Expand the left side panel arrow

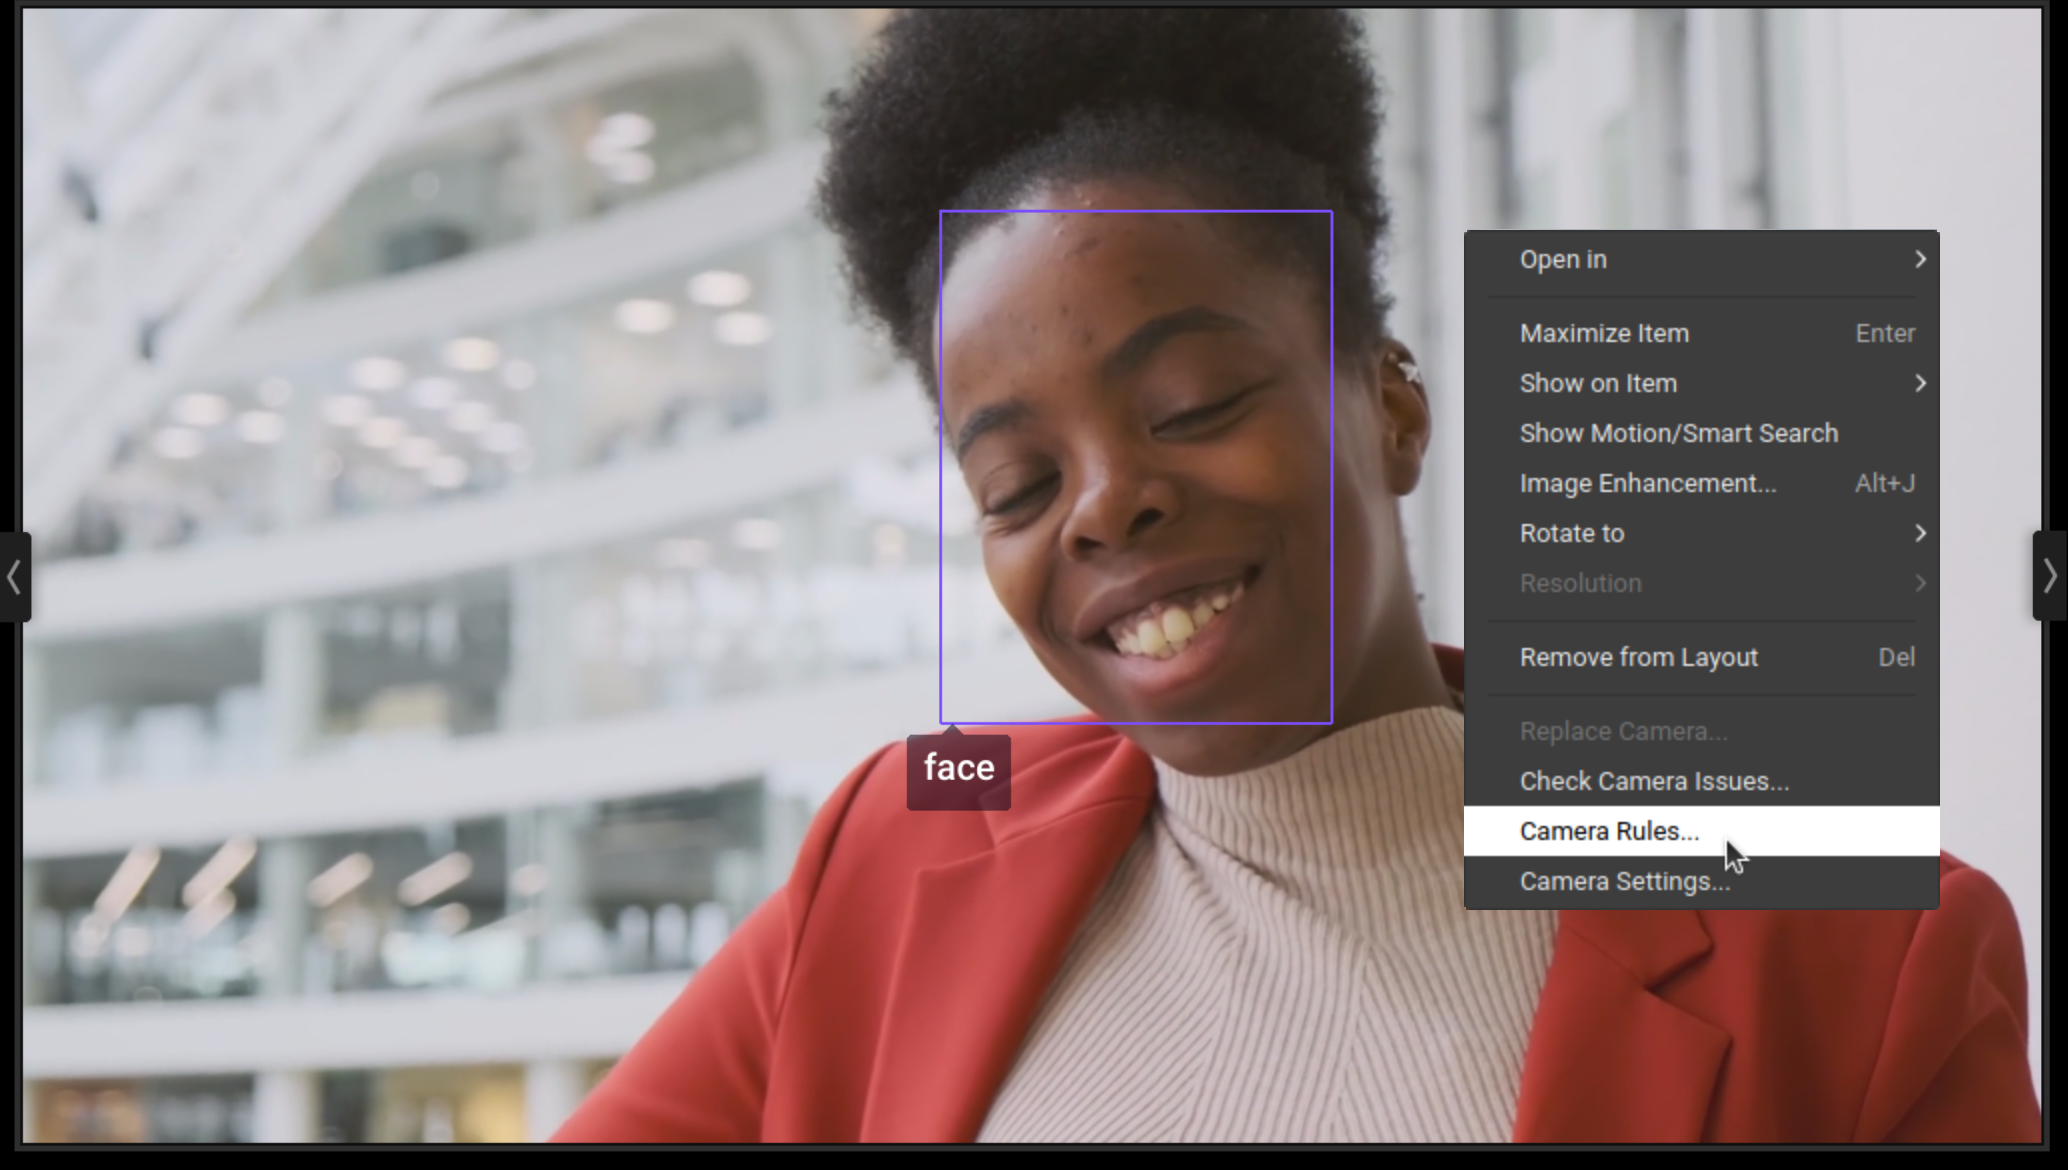point(14,577)
